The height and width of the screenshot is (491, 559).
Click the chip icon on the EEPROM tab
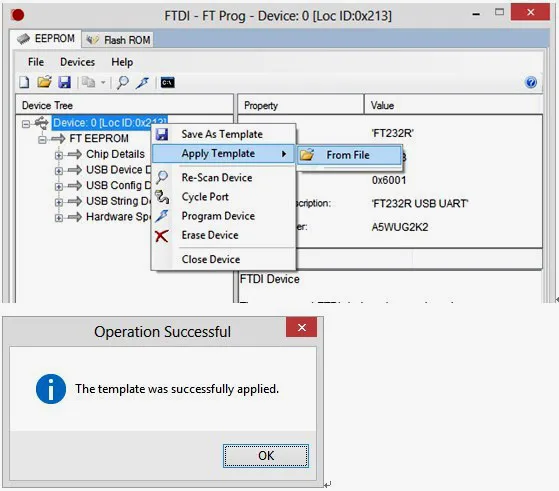(x=24, y=39)
